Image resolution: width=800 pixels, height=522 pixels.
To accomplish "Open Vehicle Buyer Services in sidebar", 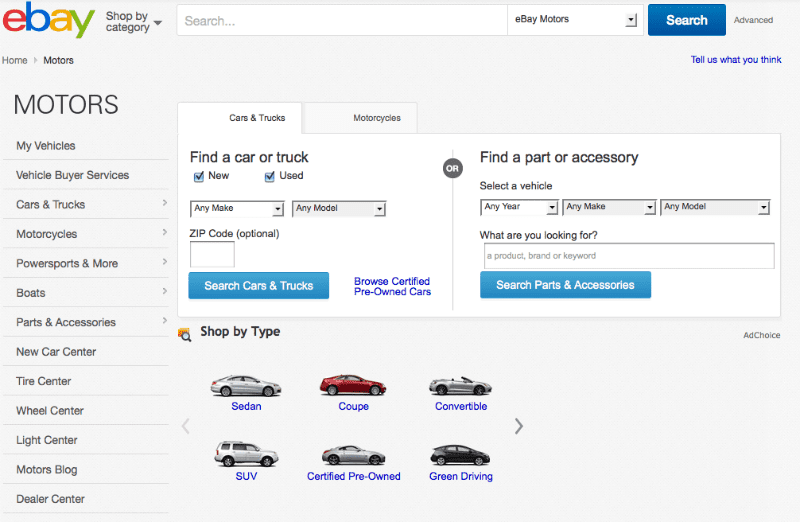I will point(72,175).
